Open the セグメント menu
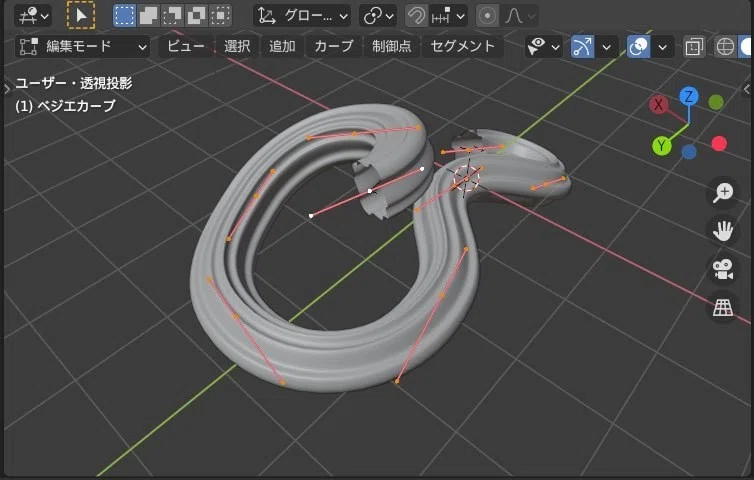This screenshot has height=480, width=754. click(x=463, y=47)
